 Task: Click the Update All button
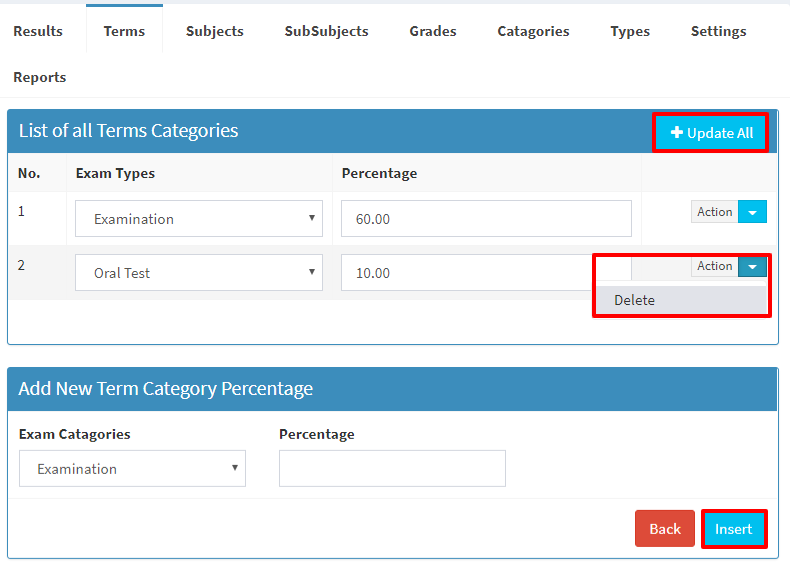[x=711, y=133]
